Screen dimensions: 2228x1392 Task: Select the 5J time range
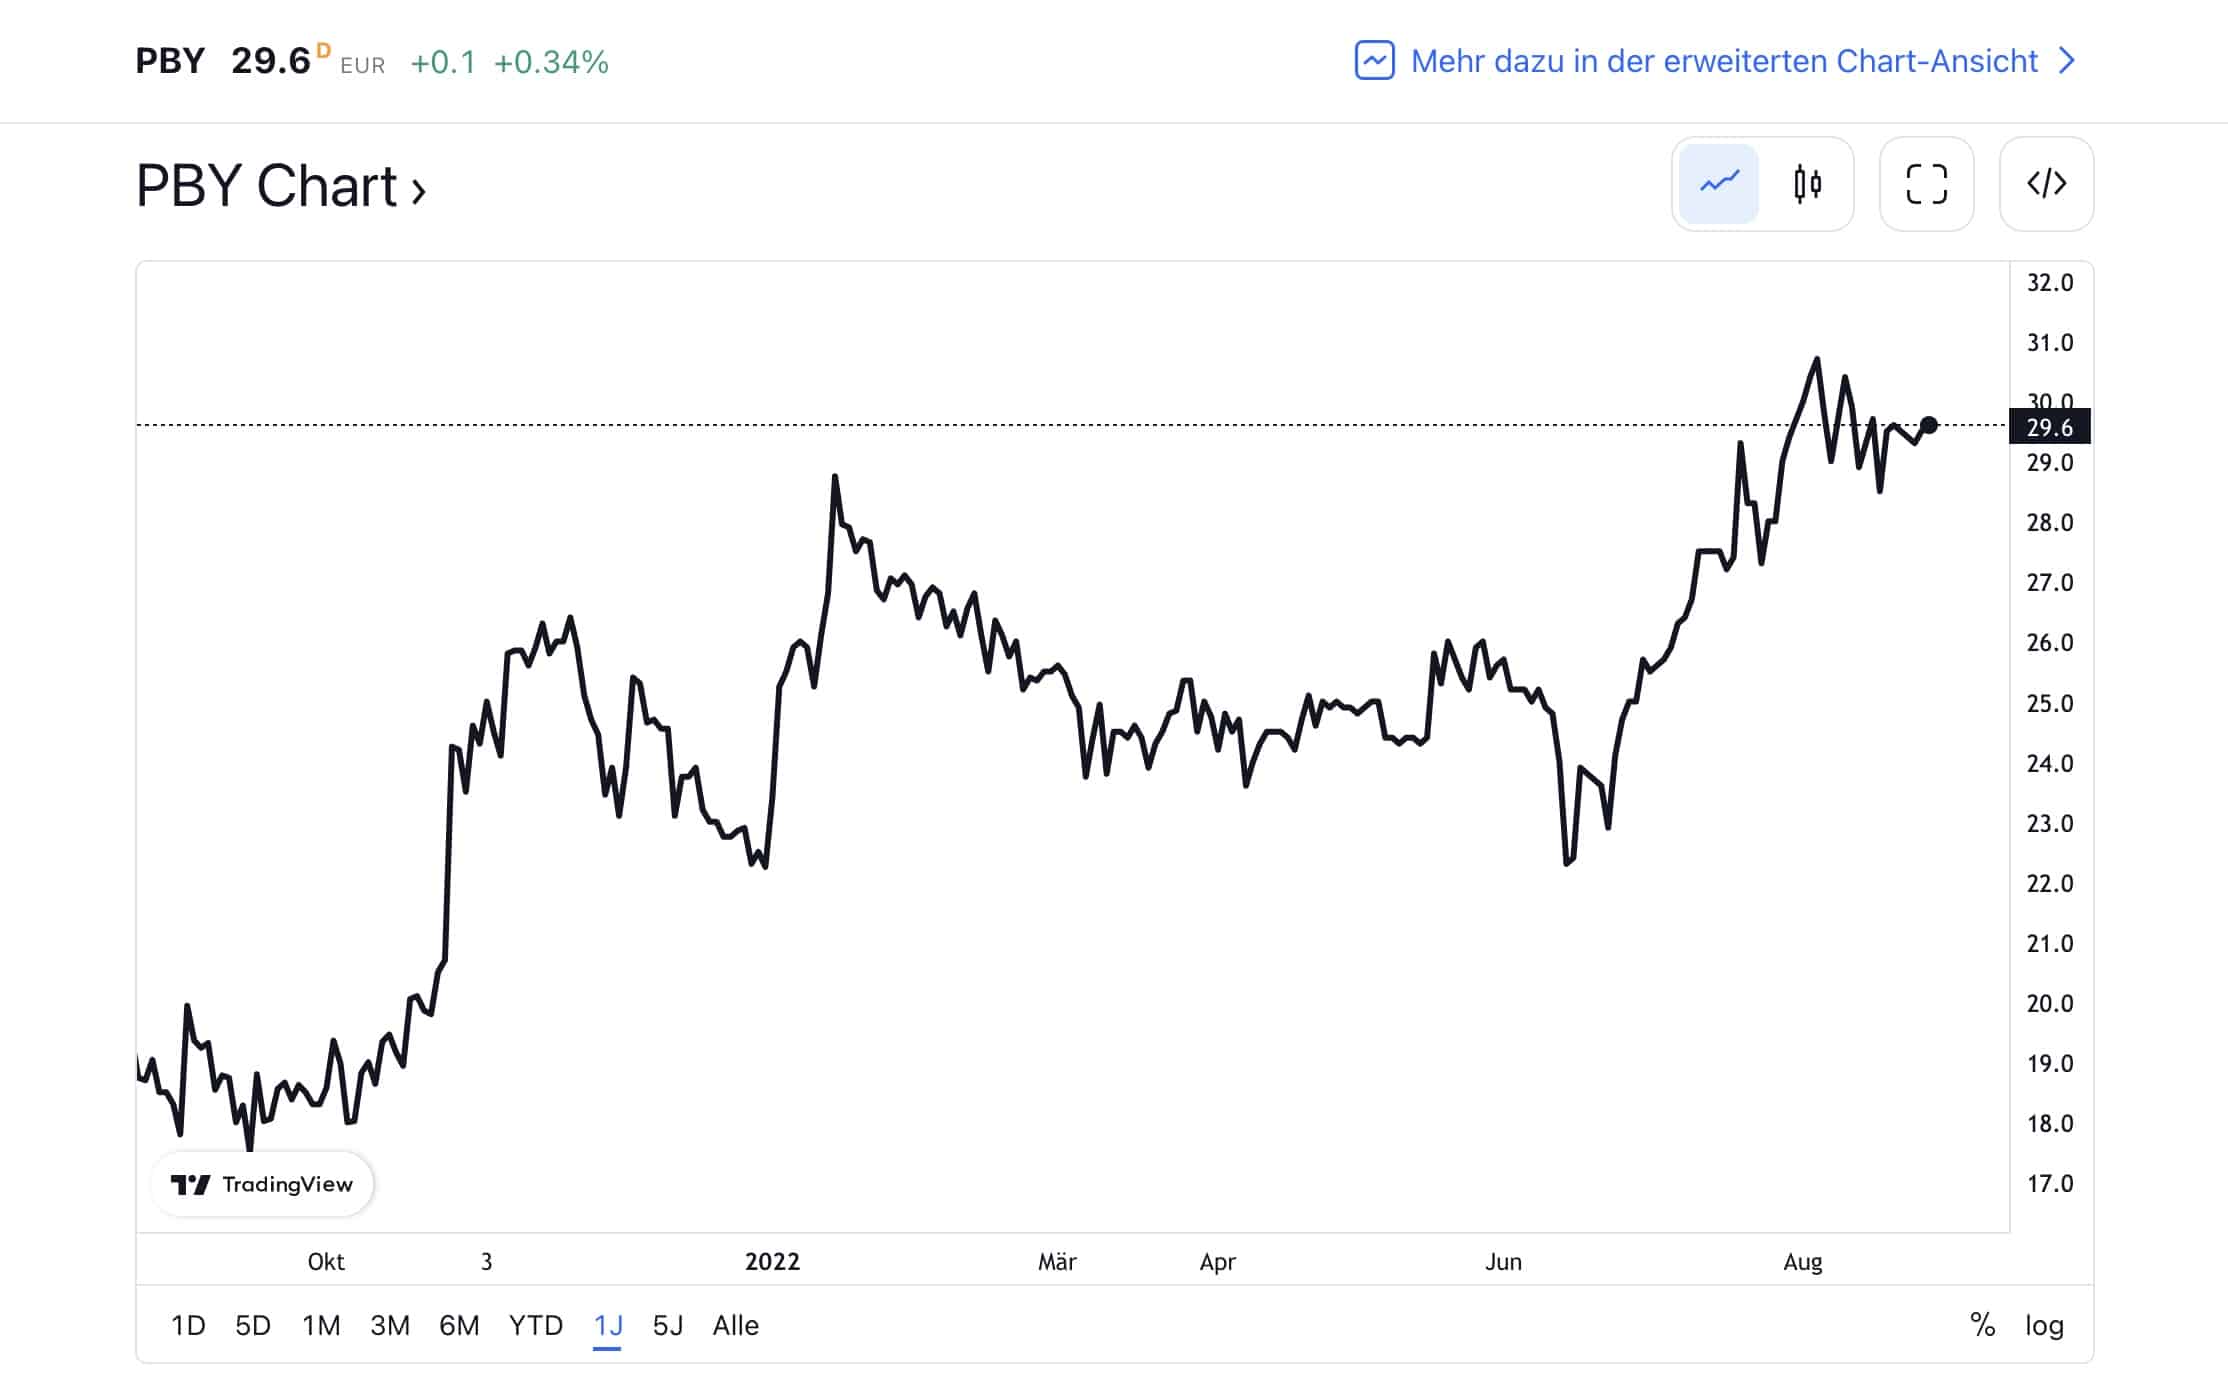(x=668, y=1325)
